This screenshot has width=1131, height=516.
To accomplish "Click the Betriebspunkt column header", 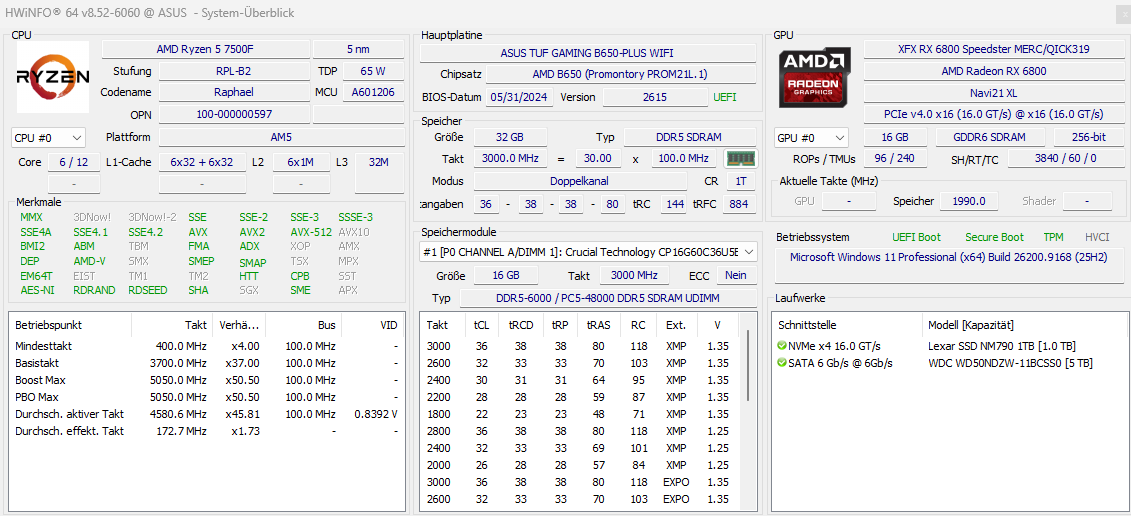I will [x=70, y=325].
